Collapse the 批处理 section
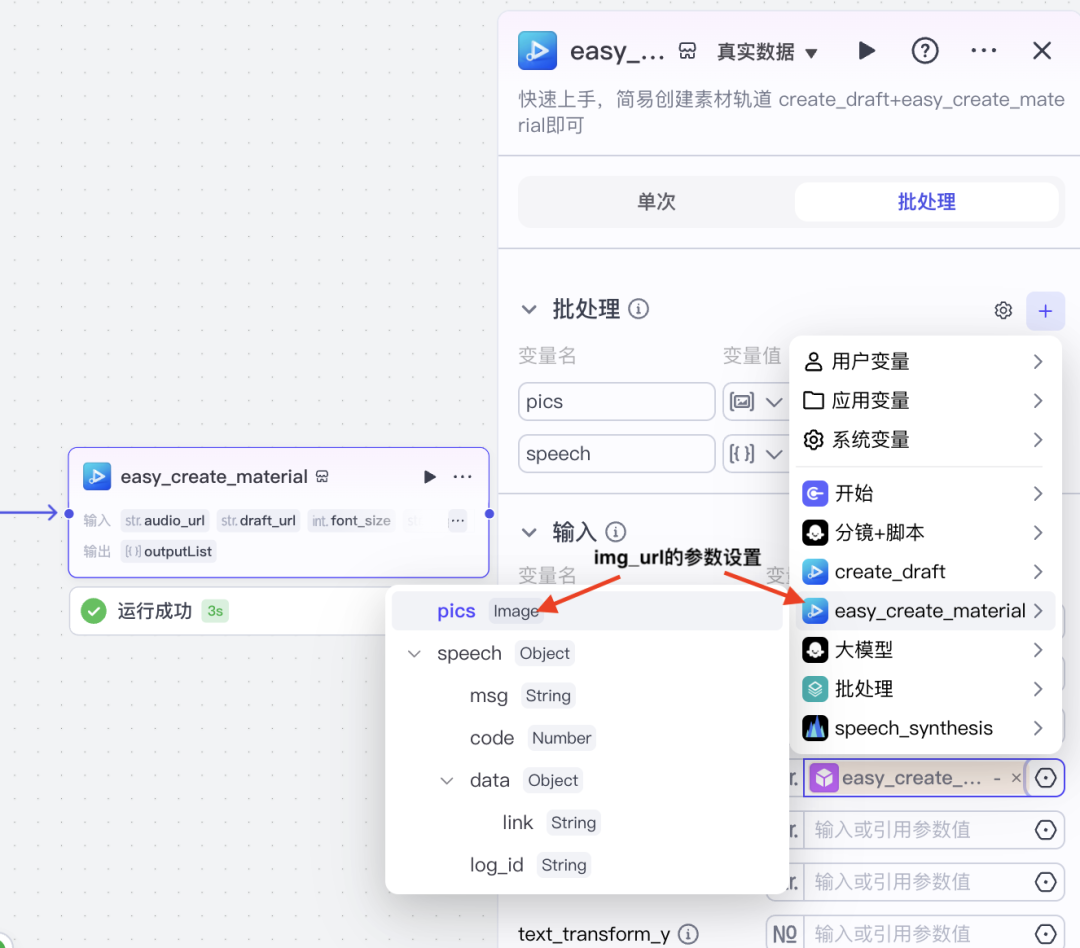This screenshot has width=1080, height=948. [x=528, y=309]
